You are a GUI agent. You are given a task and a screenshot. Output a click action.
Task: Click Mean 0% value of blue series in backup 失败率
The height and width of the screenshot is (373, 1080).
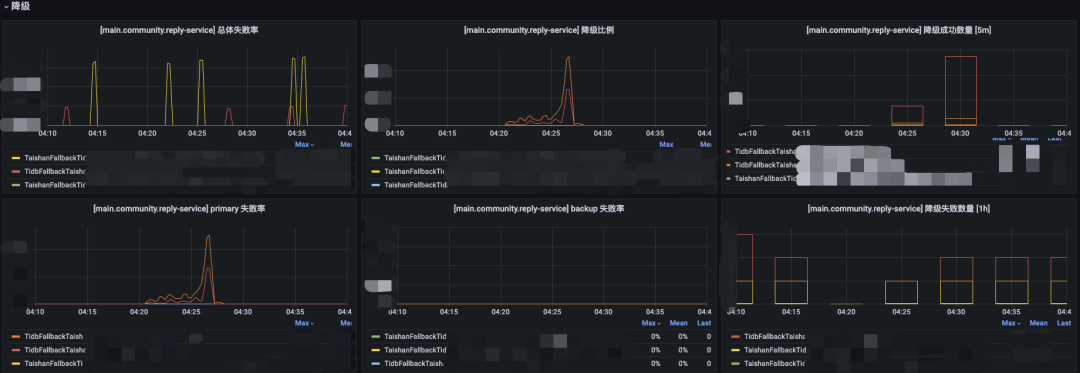(683, 363)
